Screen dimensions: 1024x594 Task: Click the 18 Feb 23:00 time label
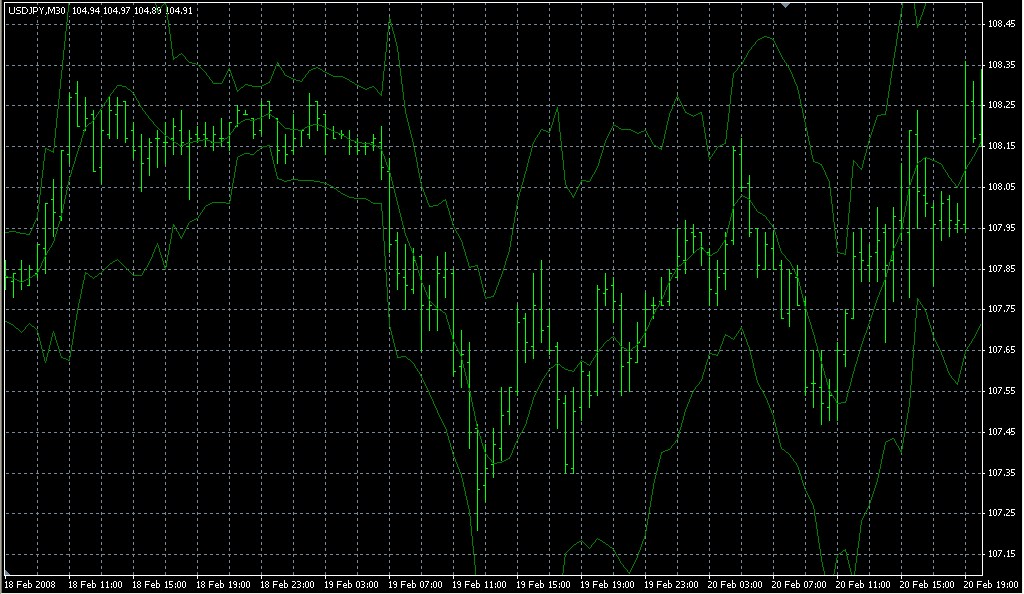(x=287, y=585)
